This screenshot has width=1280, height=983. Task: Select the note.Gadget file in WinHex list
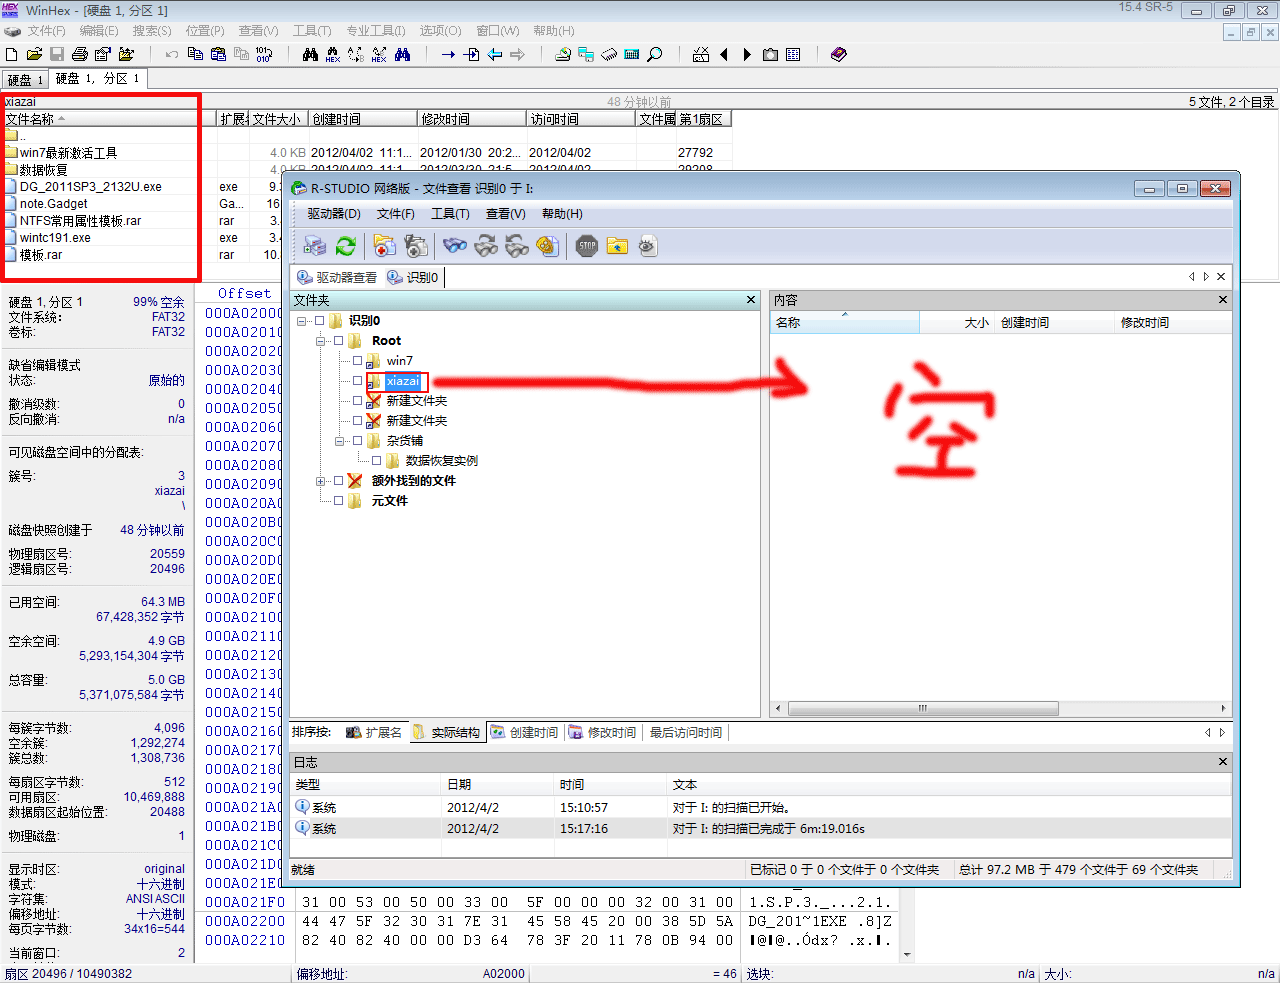point(54,204)
